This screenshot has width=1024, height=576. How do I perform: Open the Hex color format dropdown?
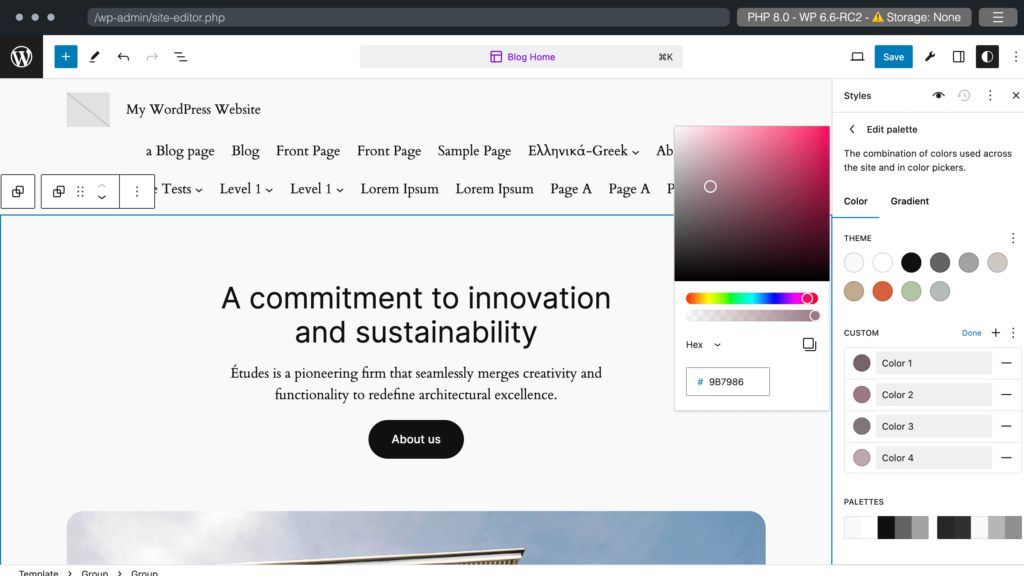[703, 345]
